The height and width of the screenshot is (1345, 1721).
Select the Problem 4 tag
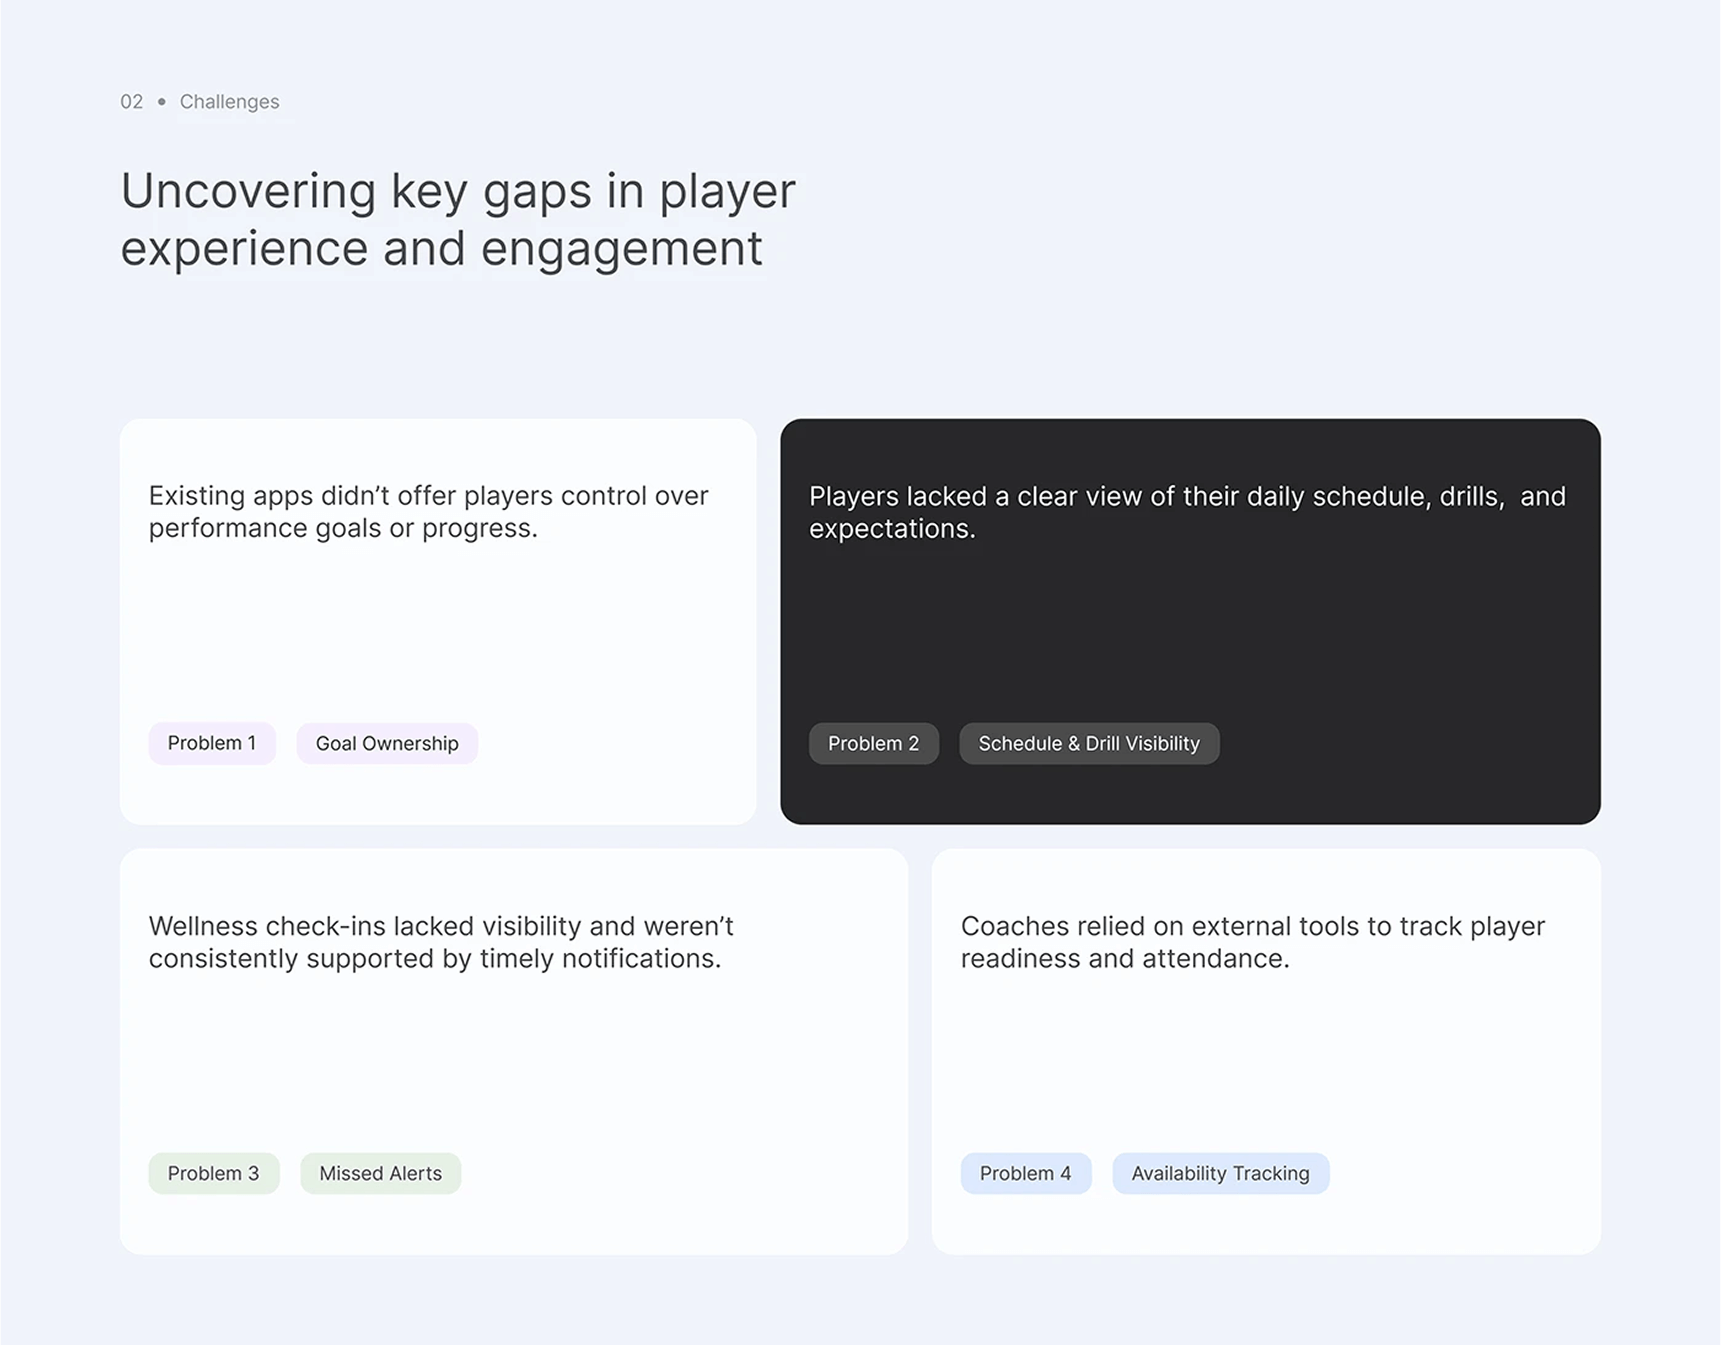point(1025,1173)
